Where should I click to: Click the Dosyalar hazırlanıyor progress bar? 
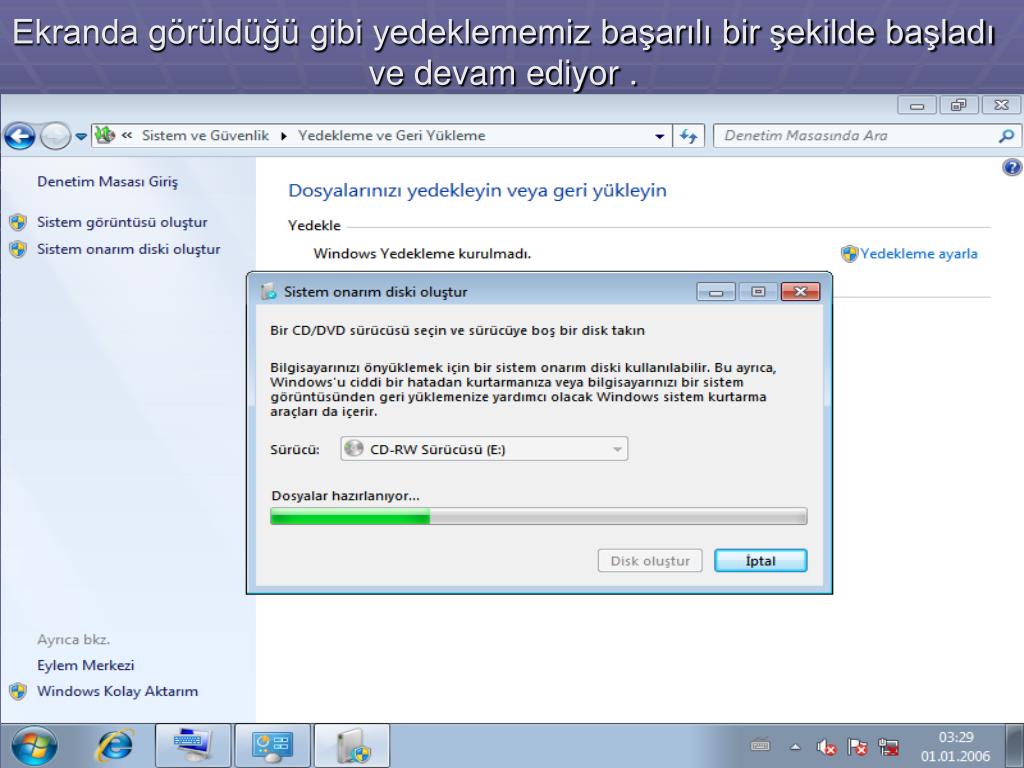[539, 517]
